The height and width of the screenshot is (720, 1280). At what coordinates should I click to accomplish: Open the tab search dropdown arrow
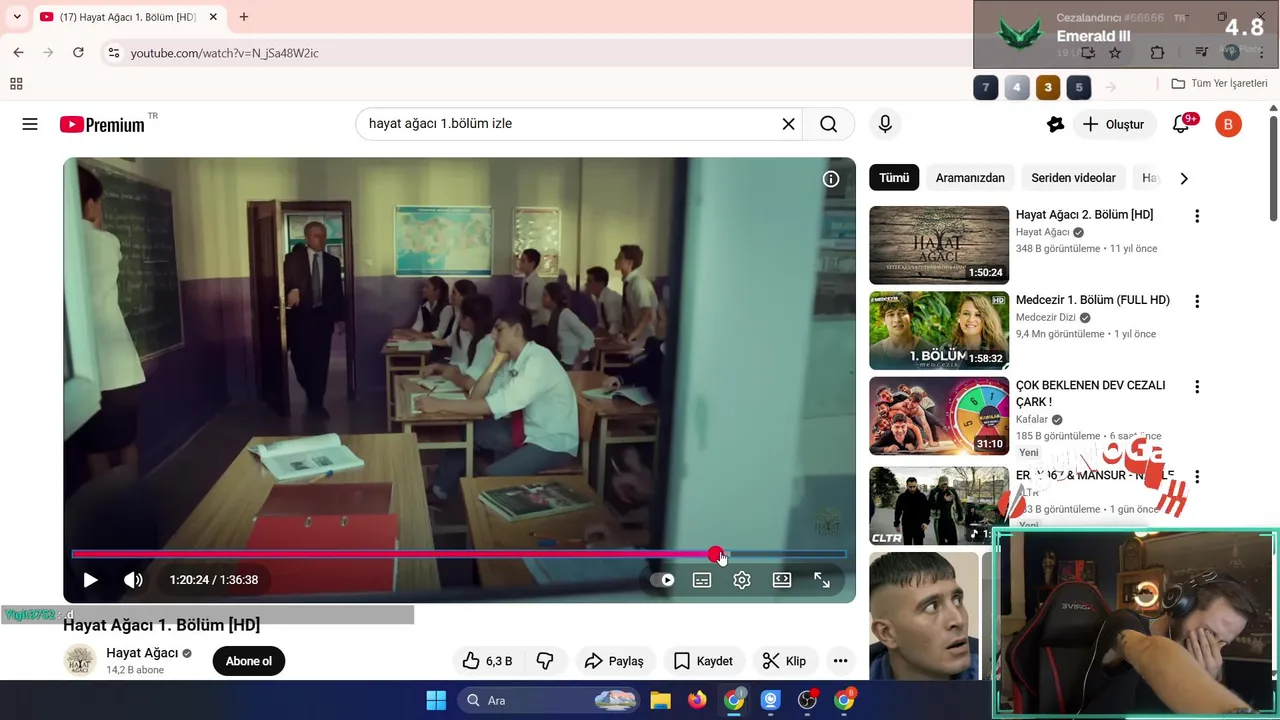click(17, 17)
